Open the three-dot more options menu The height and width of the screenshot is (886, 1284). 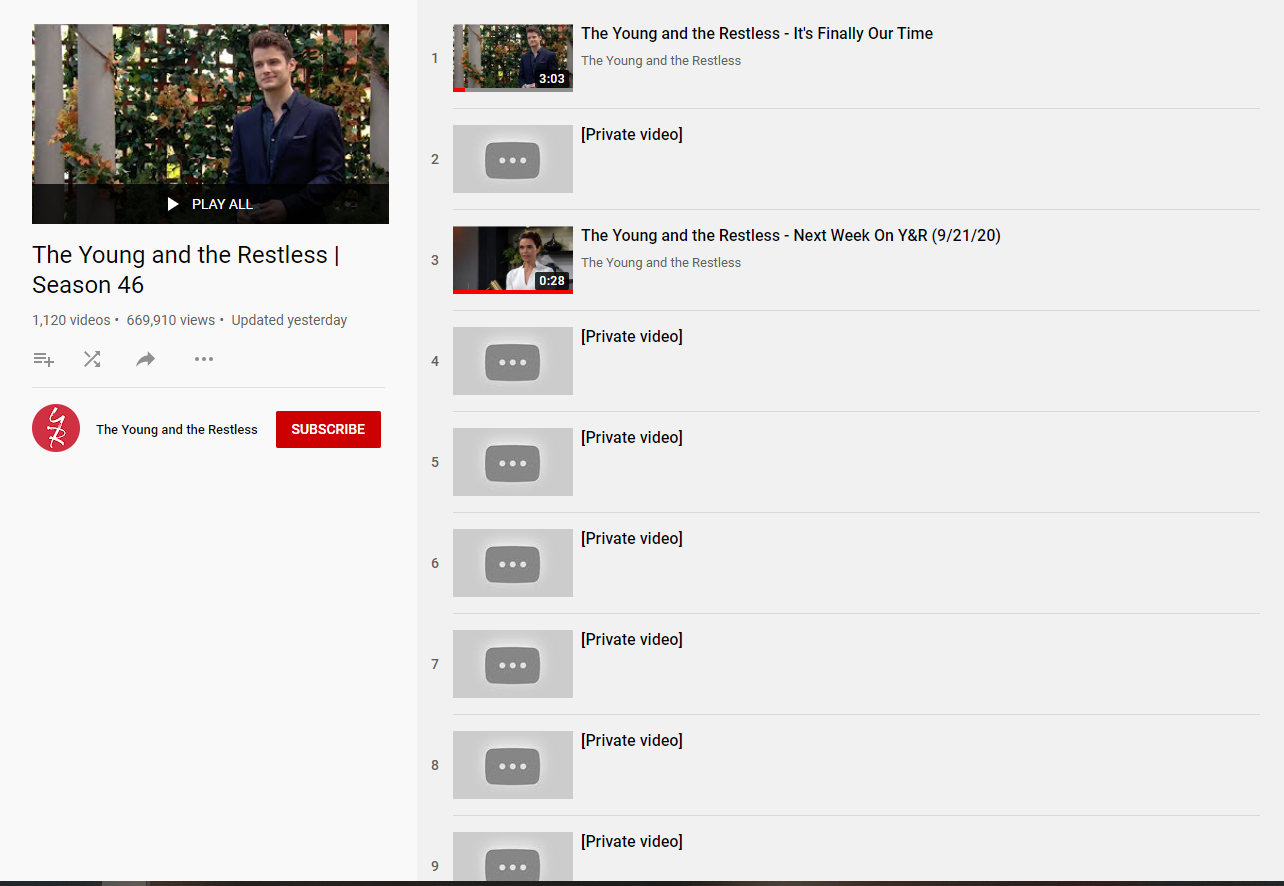[204, 359]
